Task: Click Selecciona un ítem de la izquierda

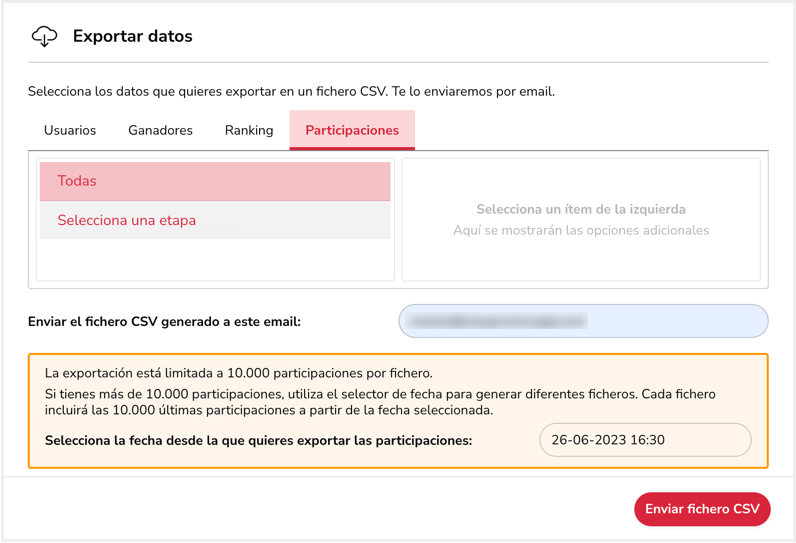Action: (x=581, y=210)
